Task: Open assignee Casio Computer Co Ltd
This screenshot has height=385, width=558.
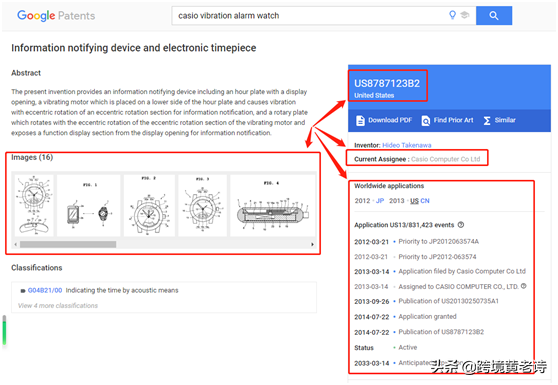Action: click(446, 159)
